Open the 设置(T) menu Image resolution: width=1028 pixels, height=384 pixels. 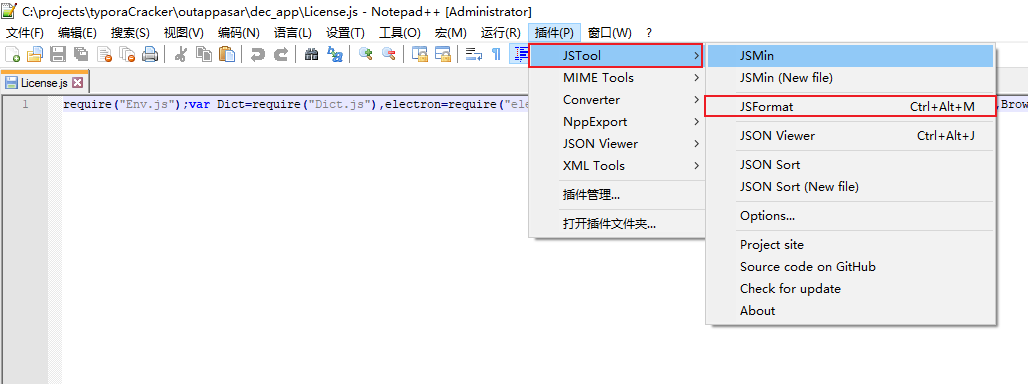346,33
